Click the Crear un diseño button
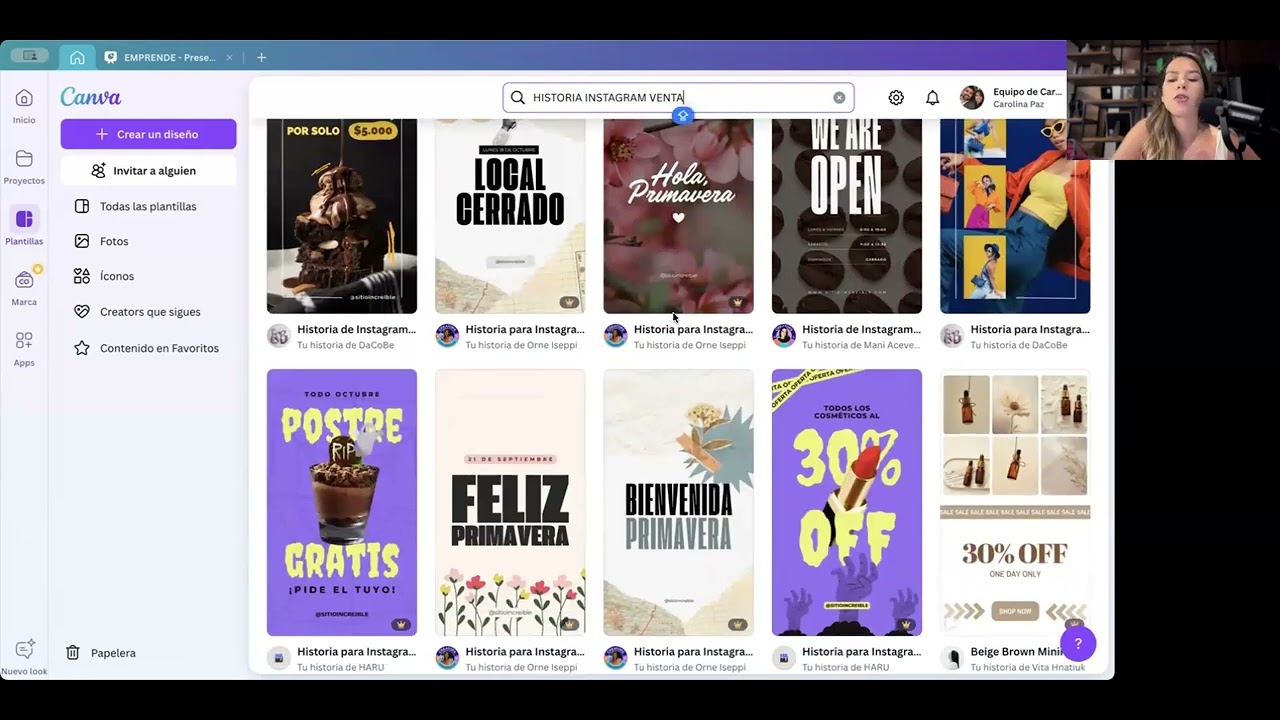 coord(148,134)
